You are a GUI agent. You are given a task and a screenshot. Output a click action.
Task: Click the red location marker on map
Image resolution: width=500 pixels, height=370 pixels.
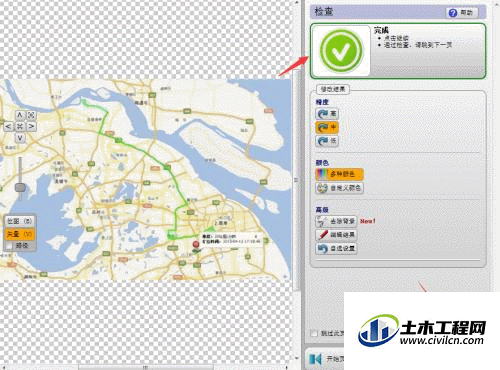pos(196,245)
